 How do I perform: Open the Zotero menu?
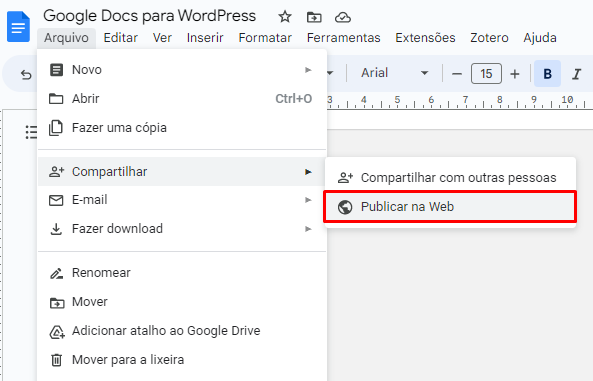489,38
